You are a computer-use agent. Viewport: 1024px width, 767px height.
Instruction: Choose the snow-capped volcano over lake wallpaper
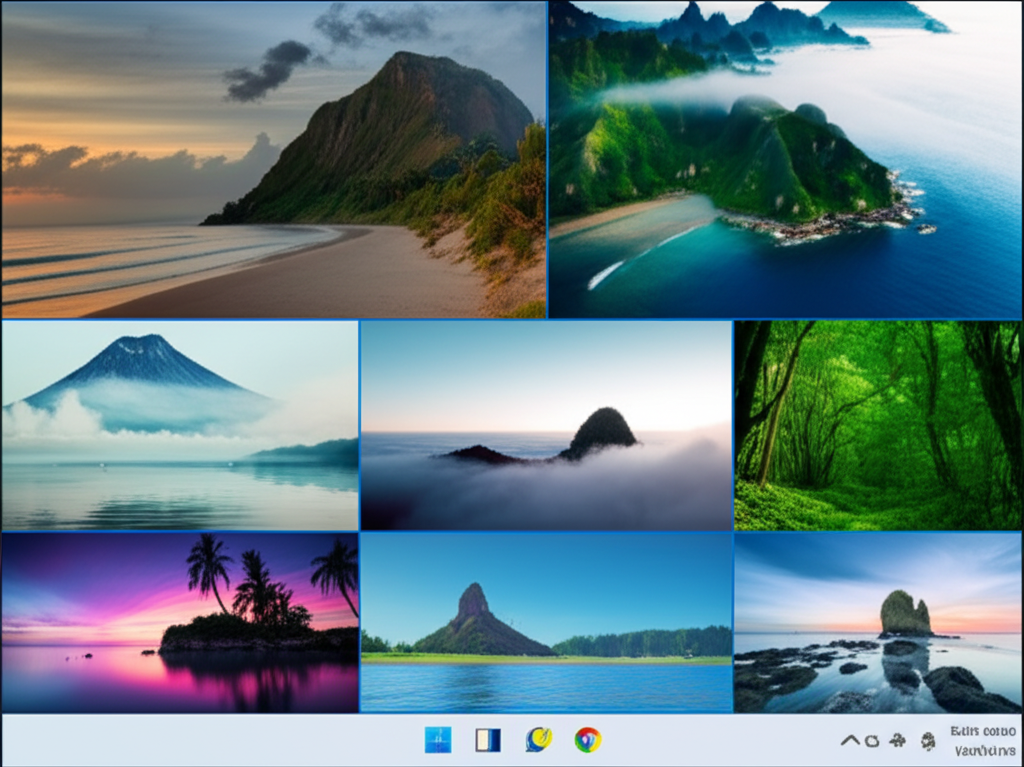(x=180, y=425)
